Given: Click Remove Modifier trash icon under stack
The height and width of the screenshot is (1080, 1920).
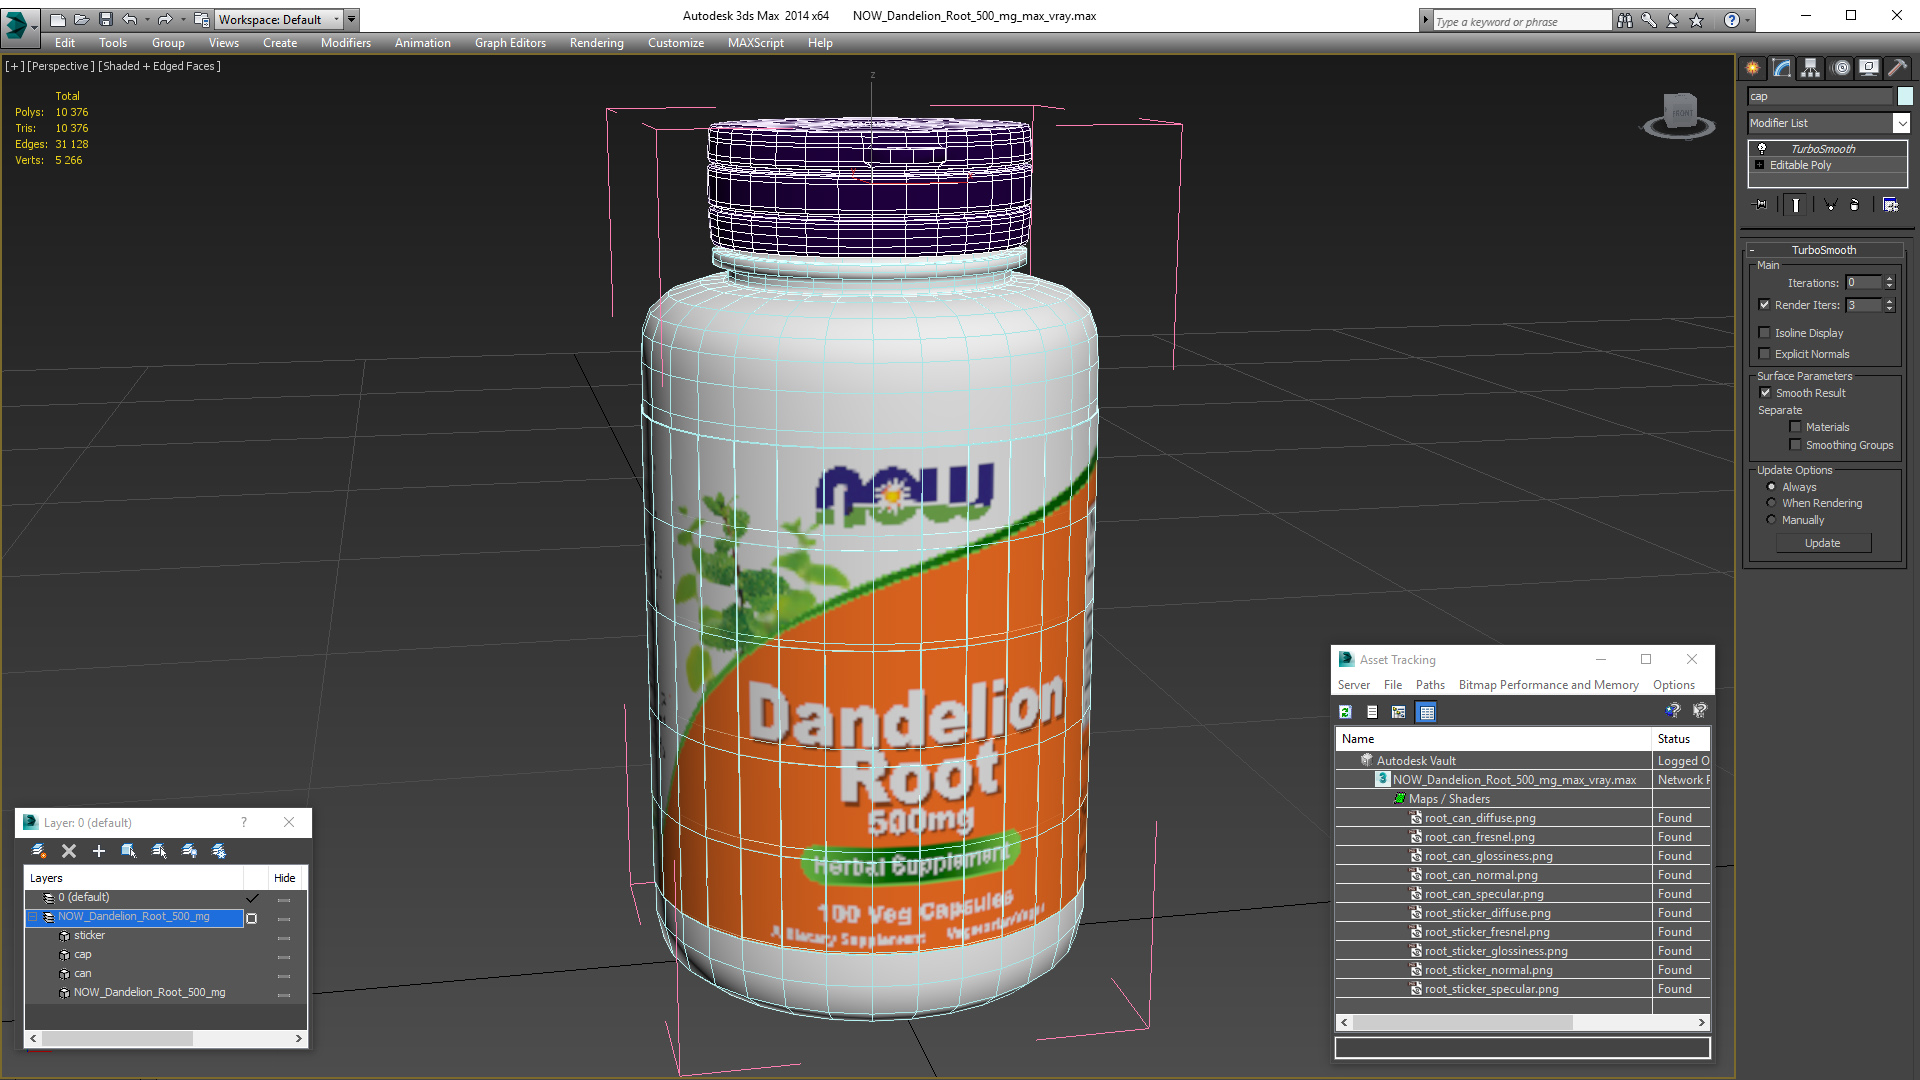Looking at the screenshot, I should [x=1855, y=205].
